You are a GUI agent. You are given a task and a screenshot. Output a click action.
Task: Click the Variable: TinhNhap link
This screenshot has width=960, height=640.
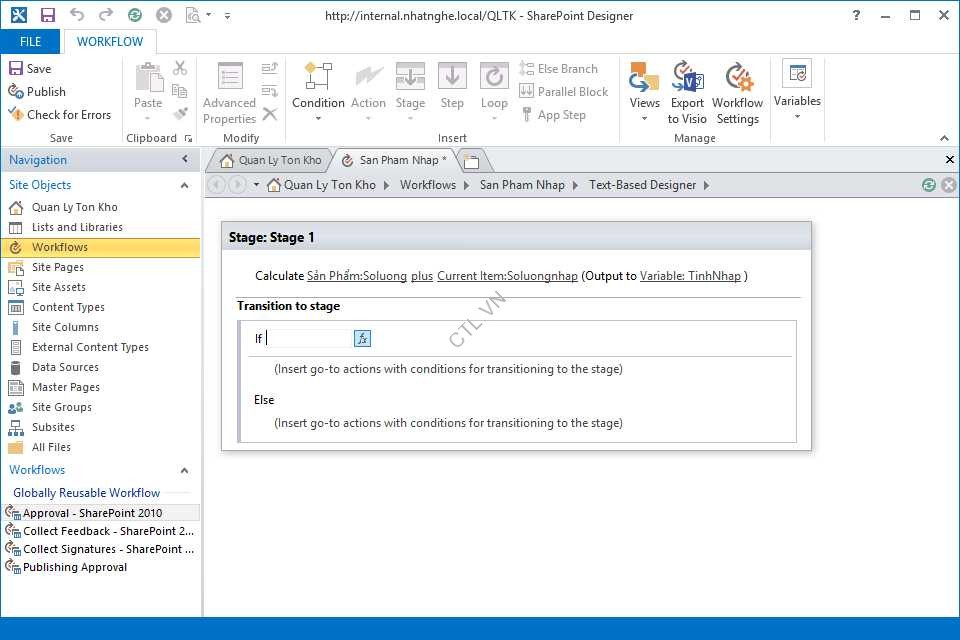click(690, 276)
